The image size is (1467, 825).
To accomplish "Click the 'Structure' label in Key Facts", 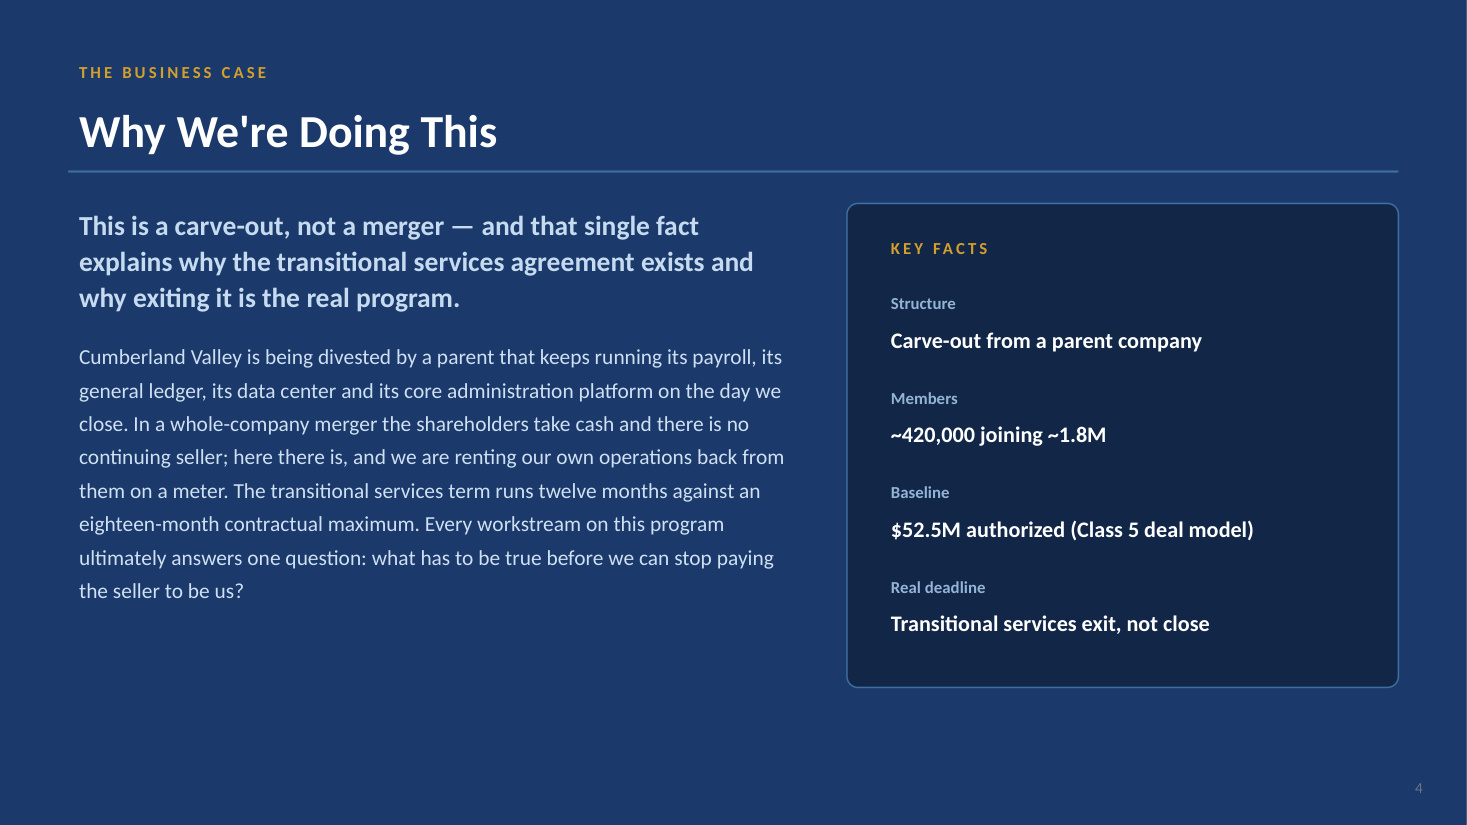I will point(923,304).
